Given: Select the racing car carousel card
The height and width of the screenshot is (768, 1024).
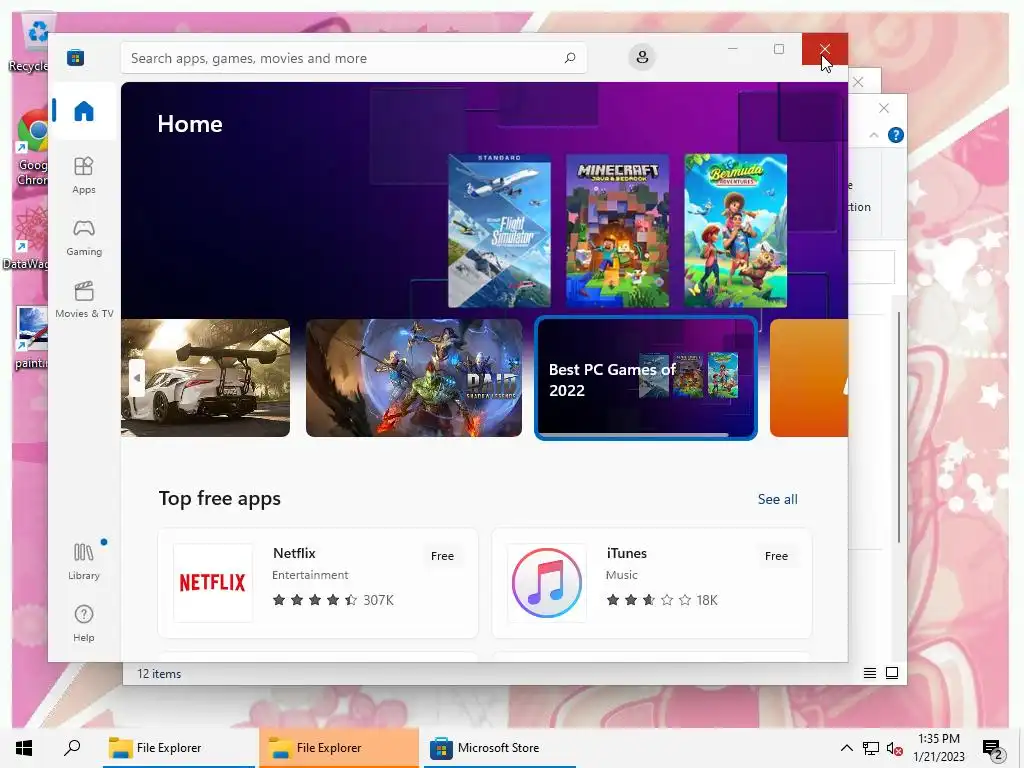Looking at the screenshot, I should [x=206, y=377].
